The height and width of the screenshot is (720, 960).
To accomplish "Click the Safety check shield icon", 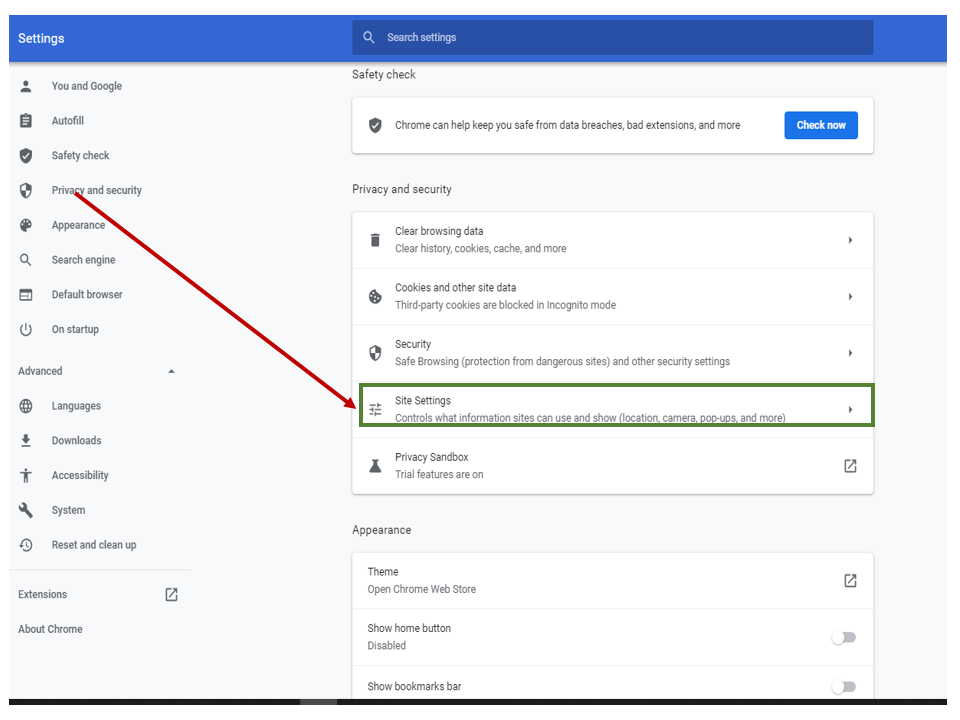I will [26, 156].
